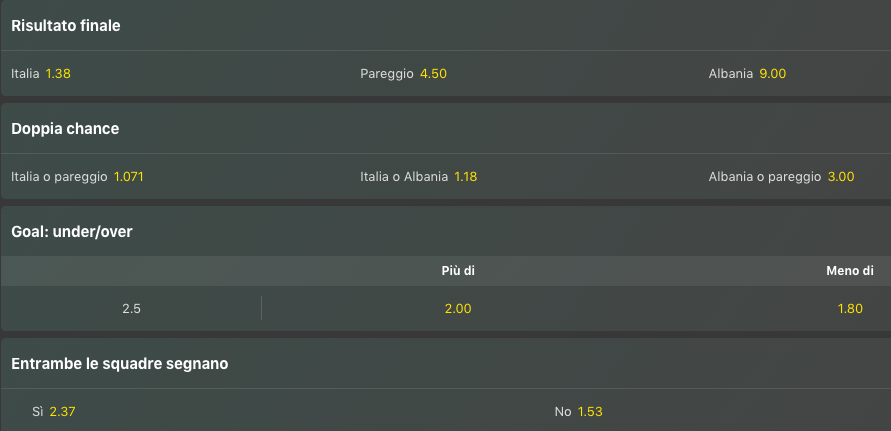The height and width of the screenshot is (431, 891).
Task: Choose No at 1.53 odds
Action: [x=590, y=412]
